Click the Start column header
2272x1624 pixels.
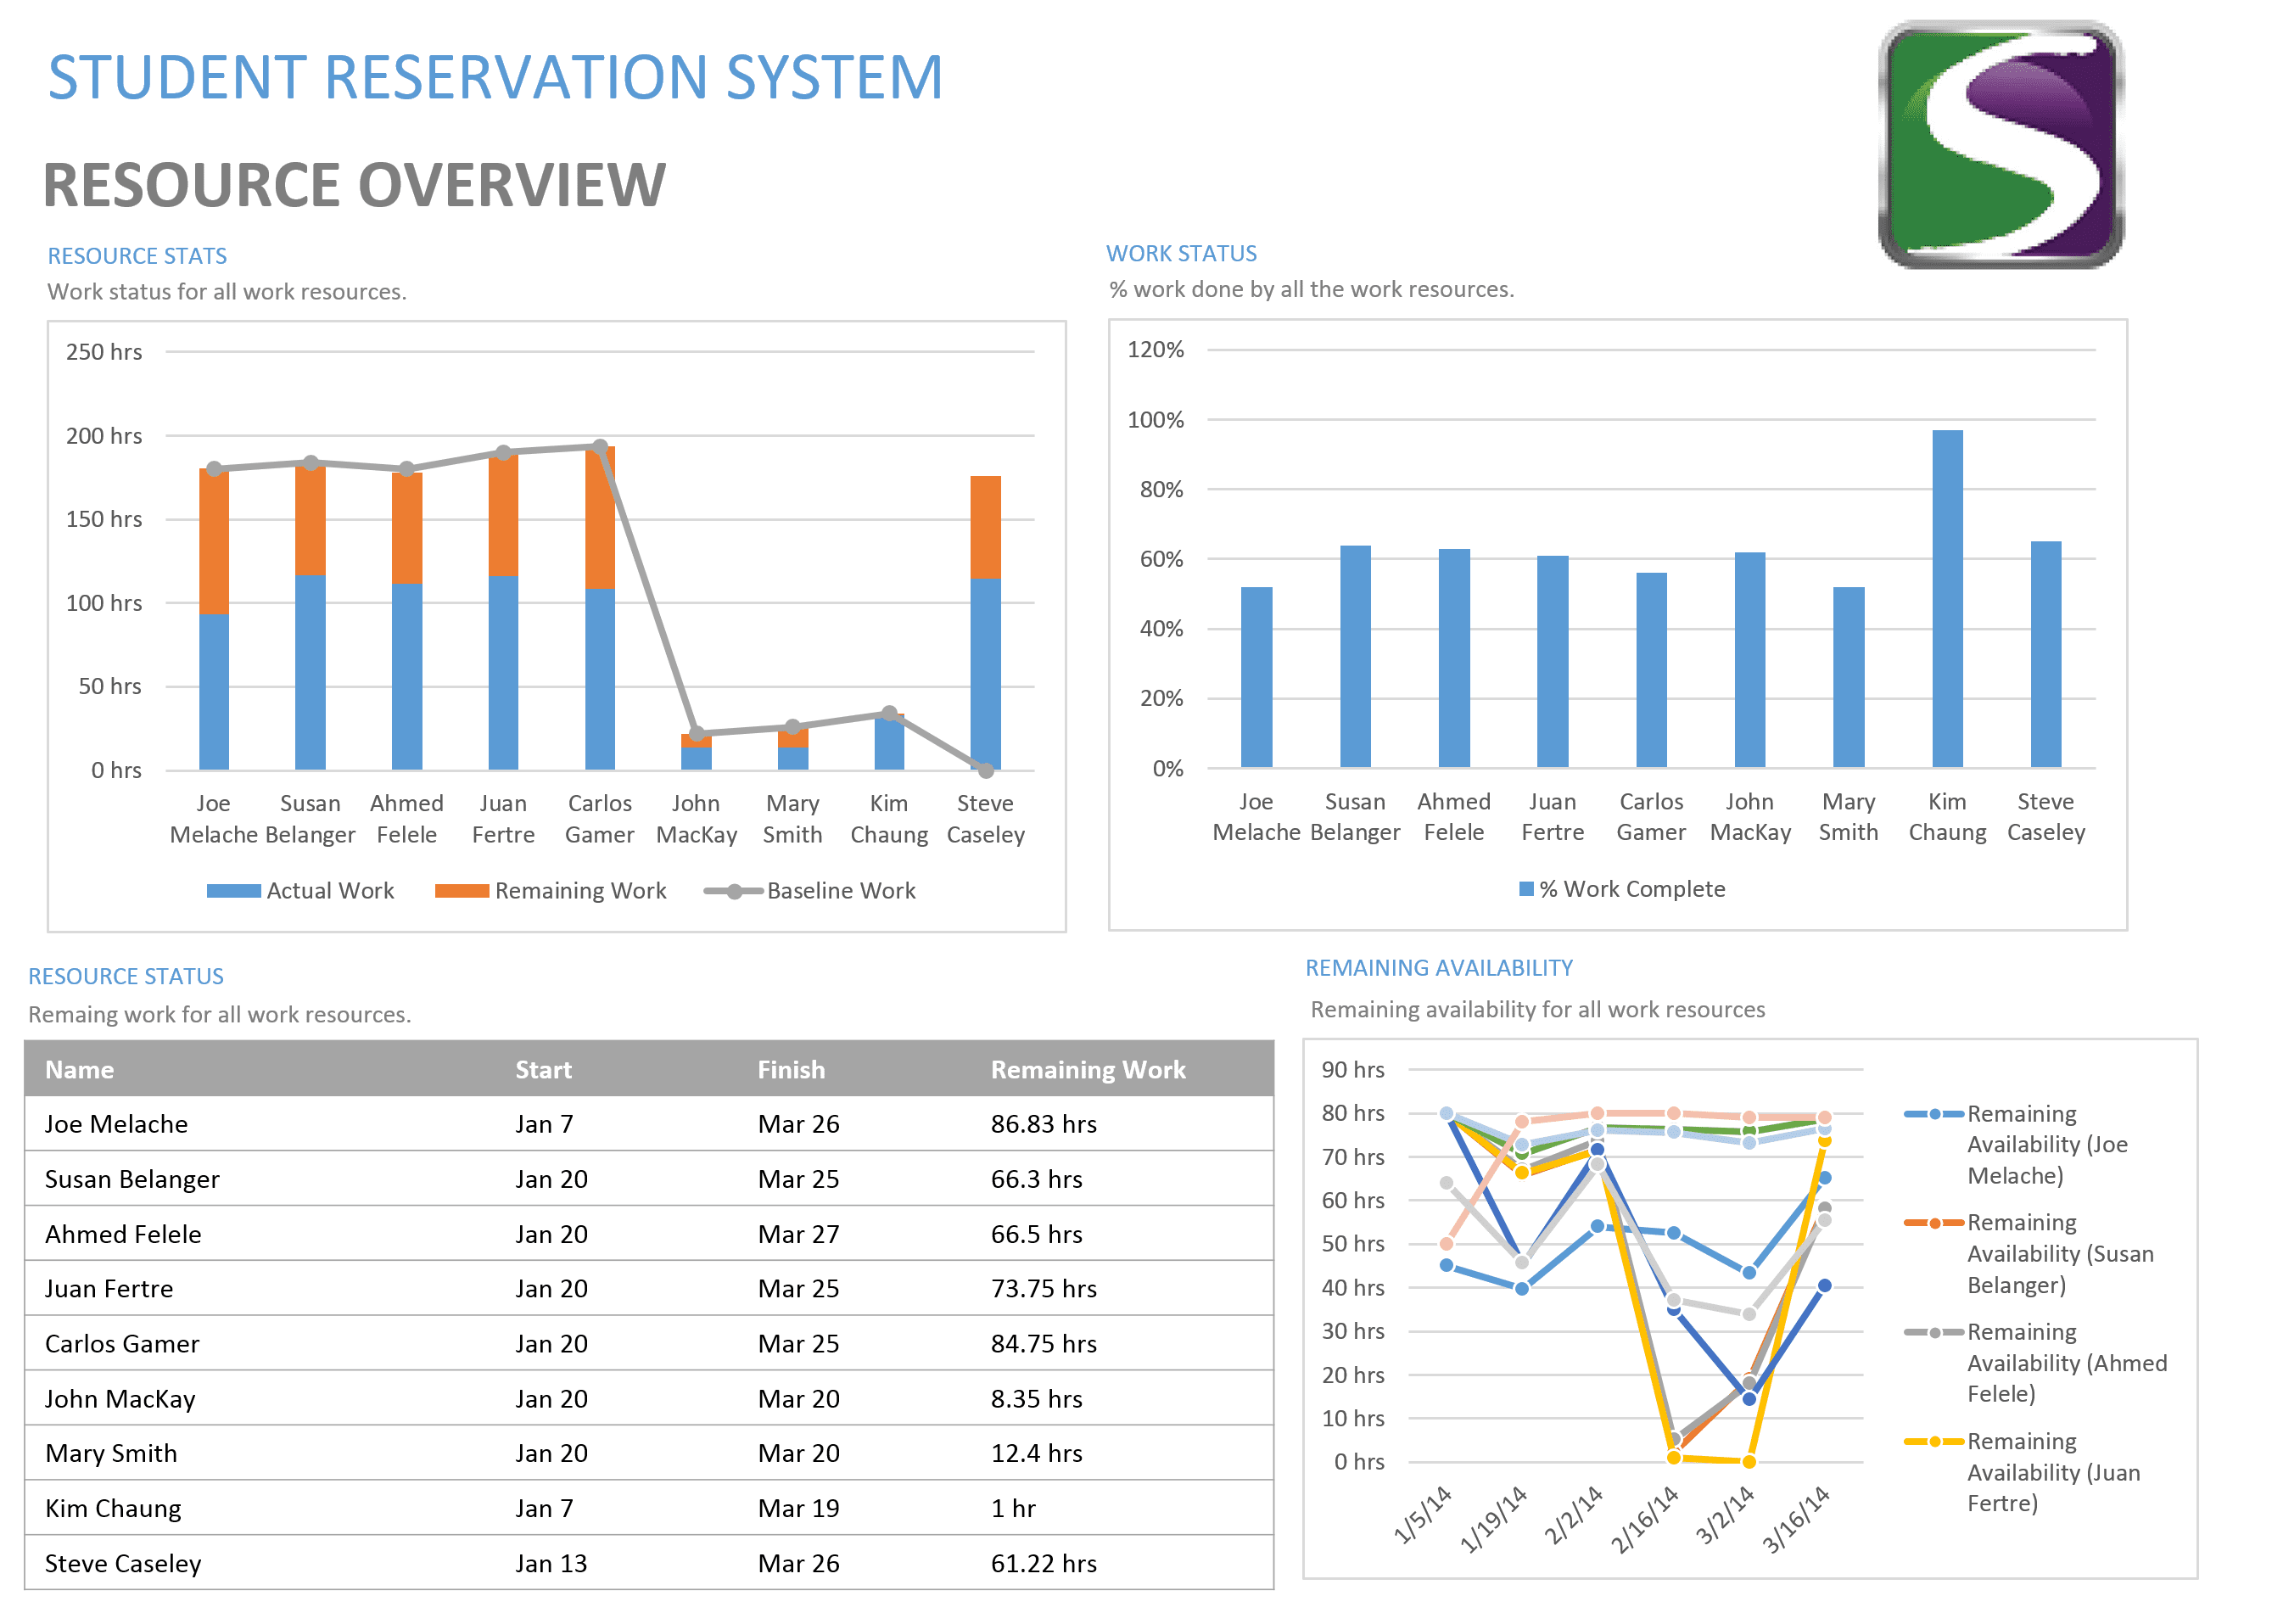[543, 1069]
